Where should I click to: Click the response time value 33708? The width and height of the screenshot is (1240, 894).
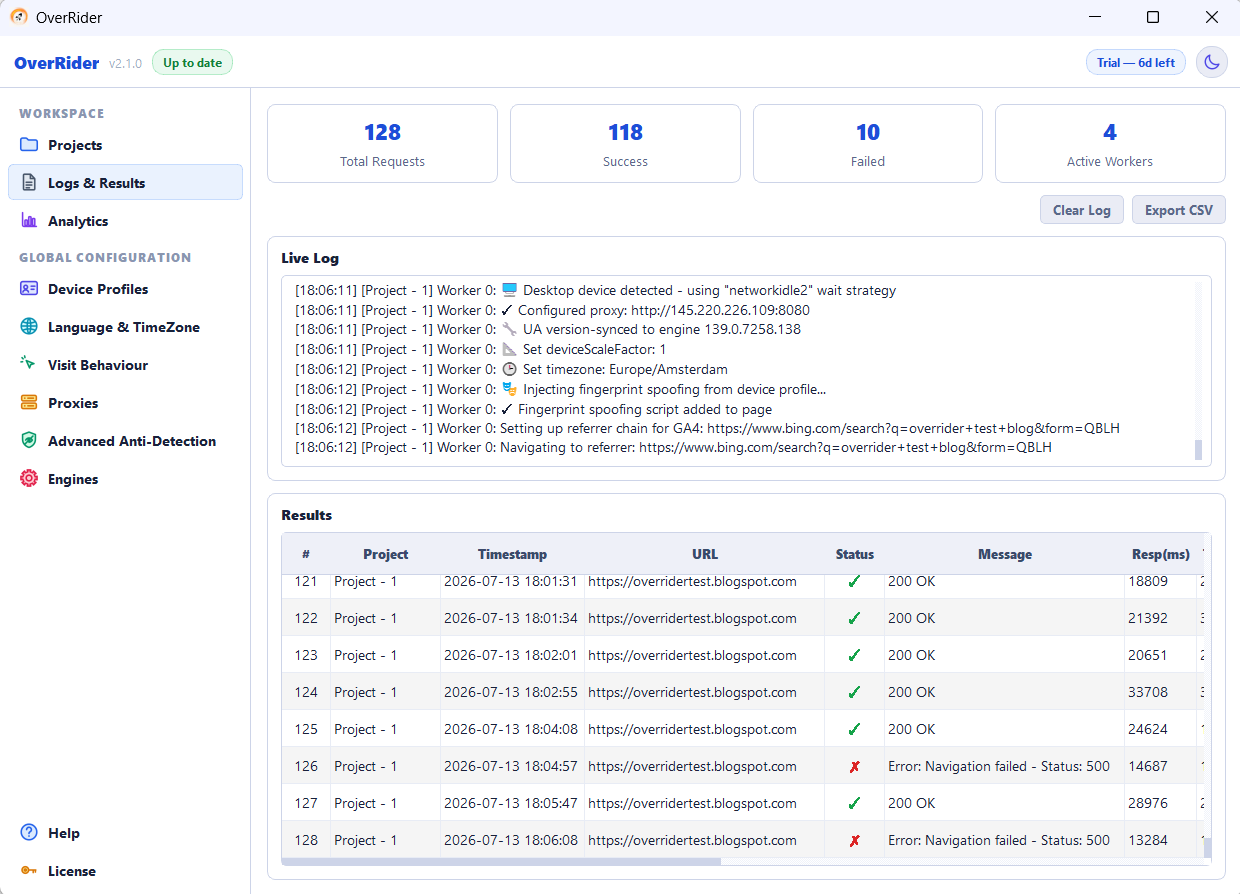(1148, 692)
